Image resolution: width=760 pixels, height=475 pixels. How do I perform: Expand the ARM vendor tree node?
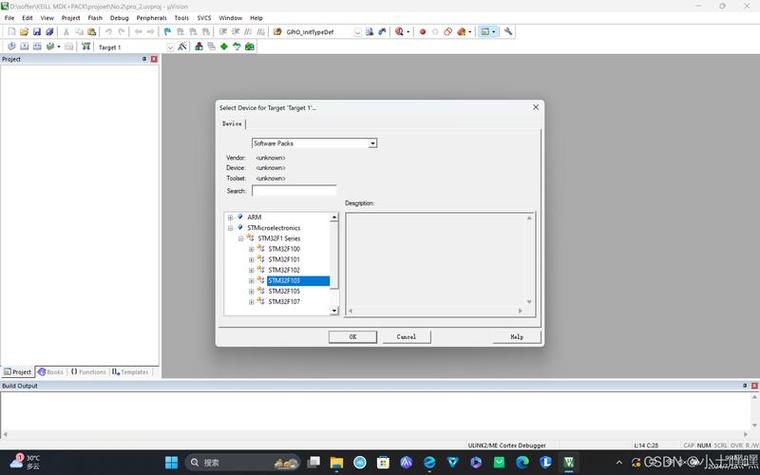click(230, 217)
